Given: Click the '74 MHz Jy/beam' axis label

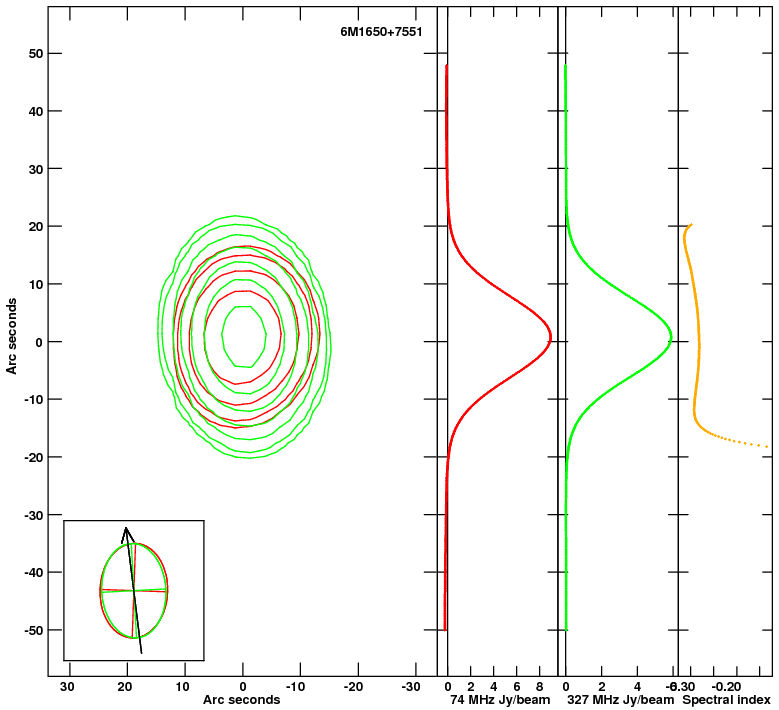Looking at the screenshot, I should coord(500,700).
